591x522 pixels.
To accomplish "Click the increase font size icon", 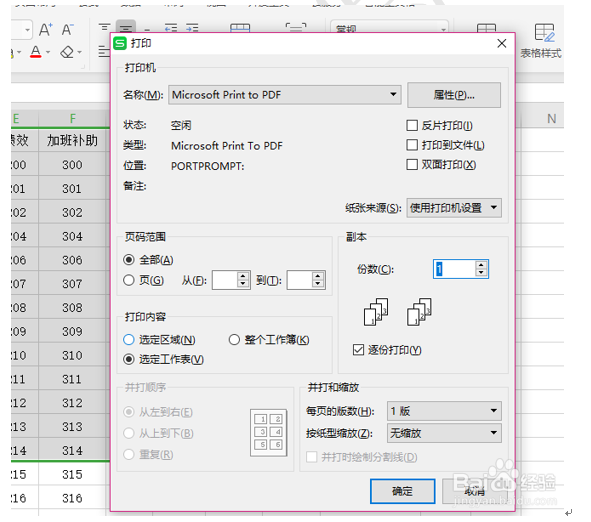I will (x=46, y=29).
